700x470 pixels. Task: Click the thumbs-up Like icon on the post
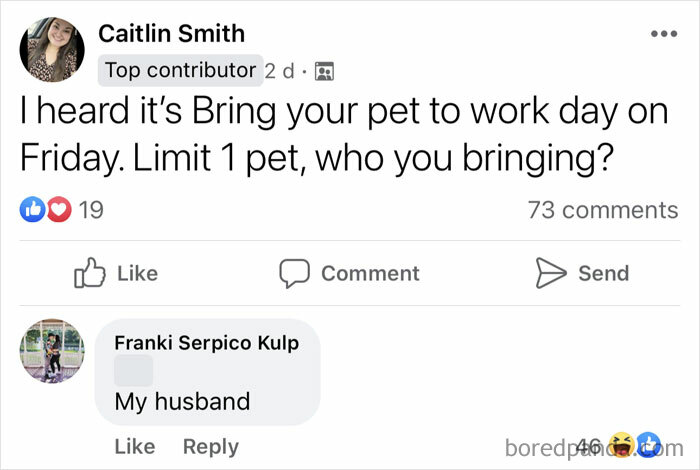coord(90,273)
